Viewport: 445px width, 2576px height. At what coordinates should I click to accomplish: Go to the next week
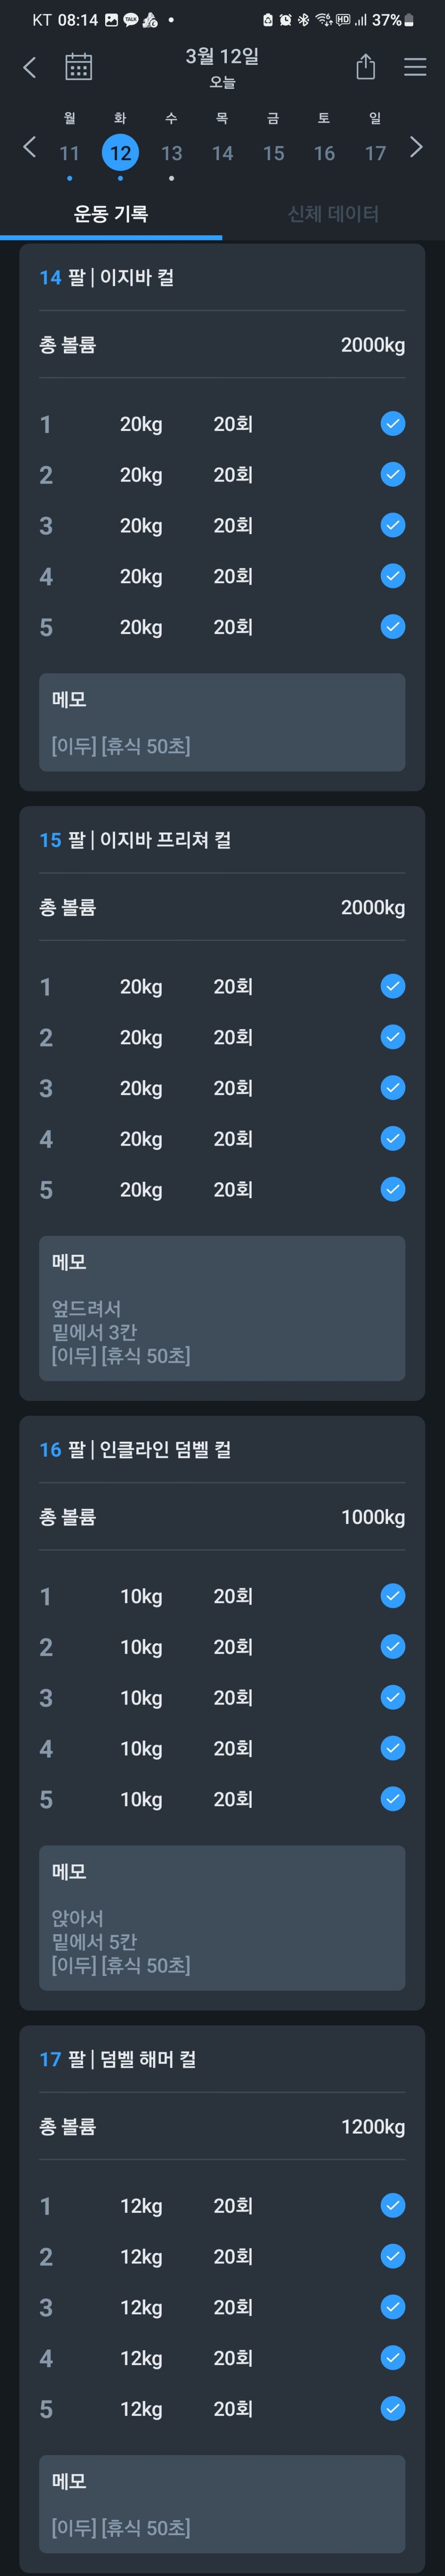[x=416, y=147]
